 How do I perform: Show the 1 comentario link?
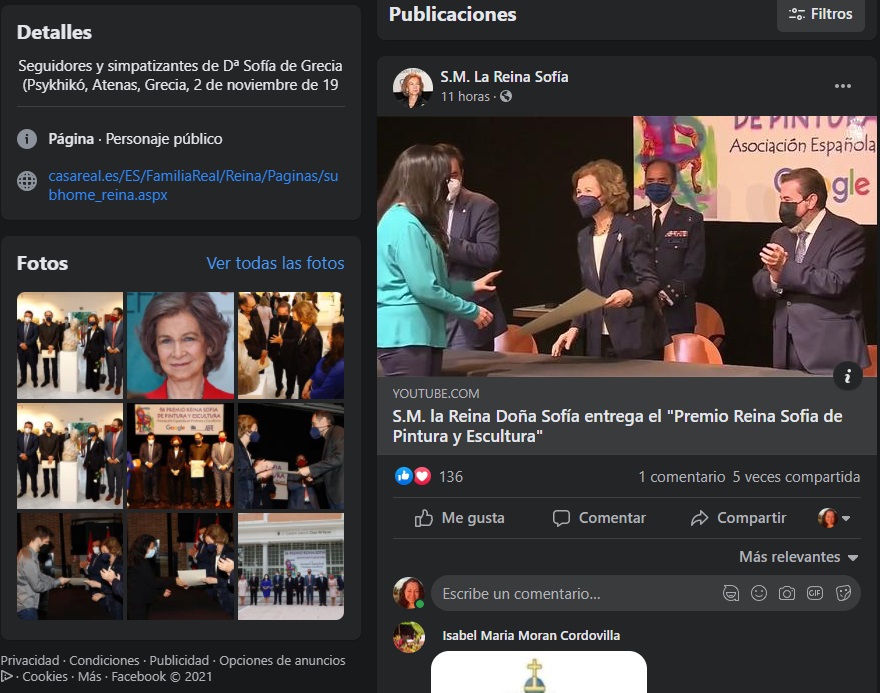click(x=681, y=477)
